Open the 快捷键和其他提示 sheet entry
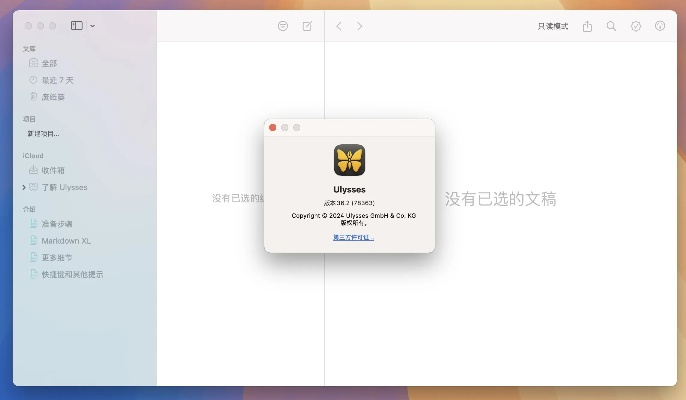Image resolution: width=686 pixels, height=400 pixels. [x=66, y=274]
